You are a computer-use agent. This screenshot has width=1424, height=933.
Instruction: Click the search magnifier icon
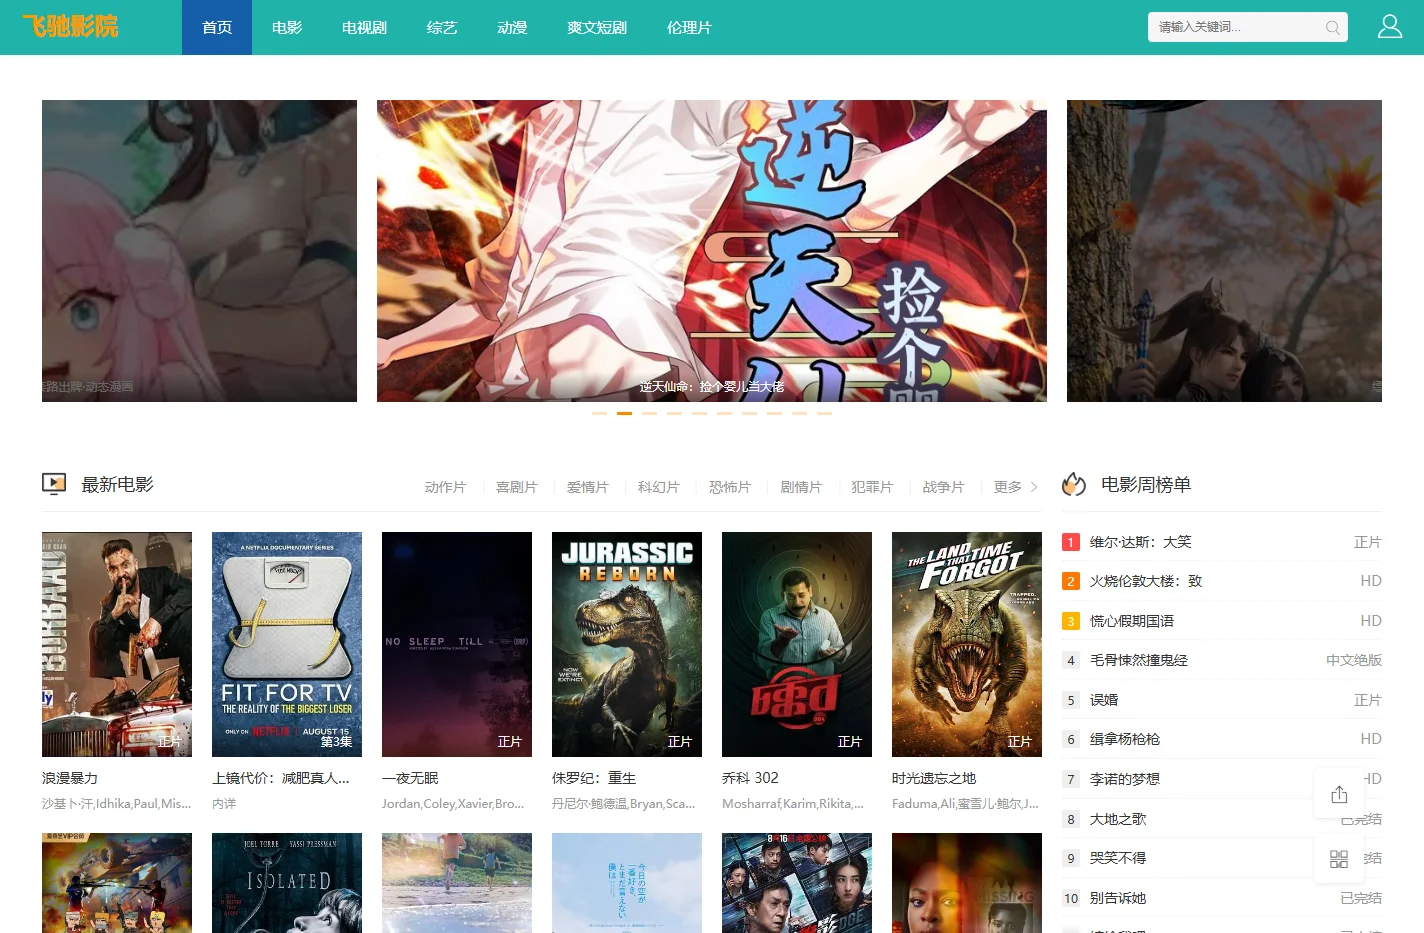pyautogui.click(x=1332, y=28)
